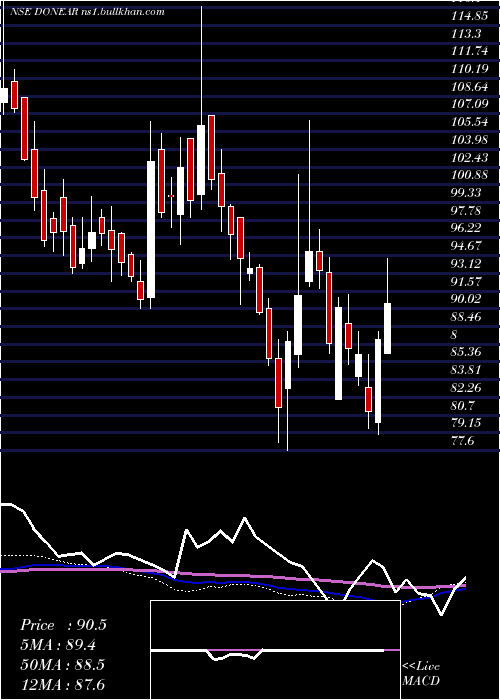This screenshot has width=500, height=700.
Task: Select the 50MA : 88.5 value
Action: pyautogui.click(x=62, y=665)
